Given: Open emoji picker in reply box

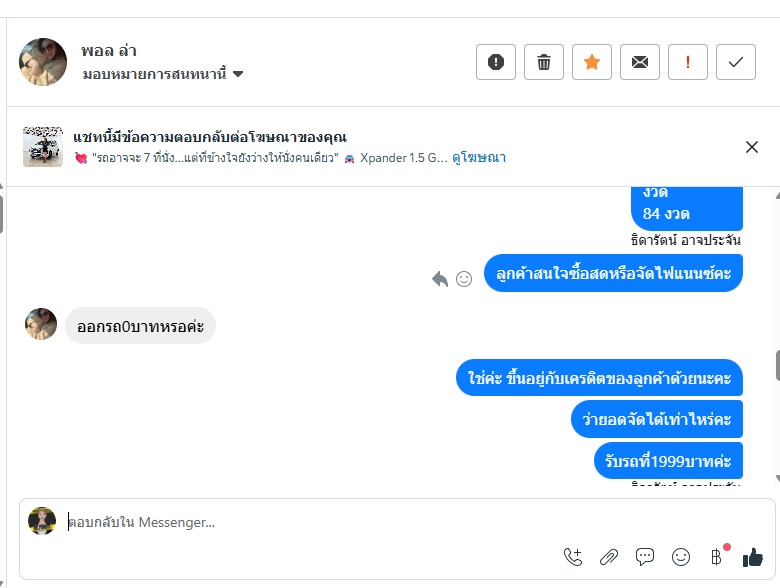Looking at the screenshot, I should tap(681, 557).
